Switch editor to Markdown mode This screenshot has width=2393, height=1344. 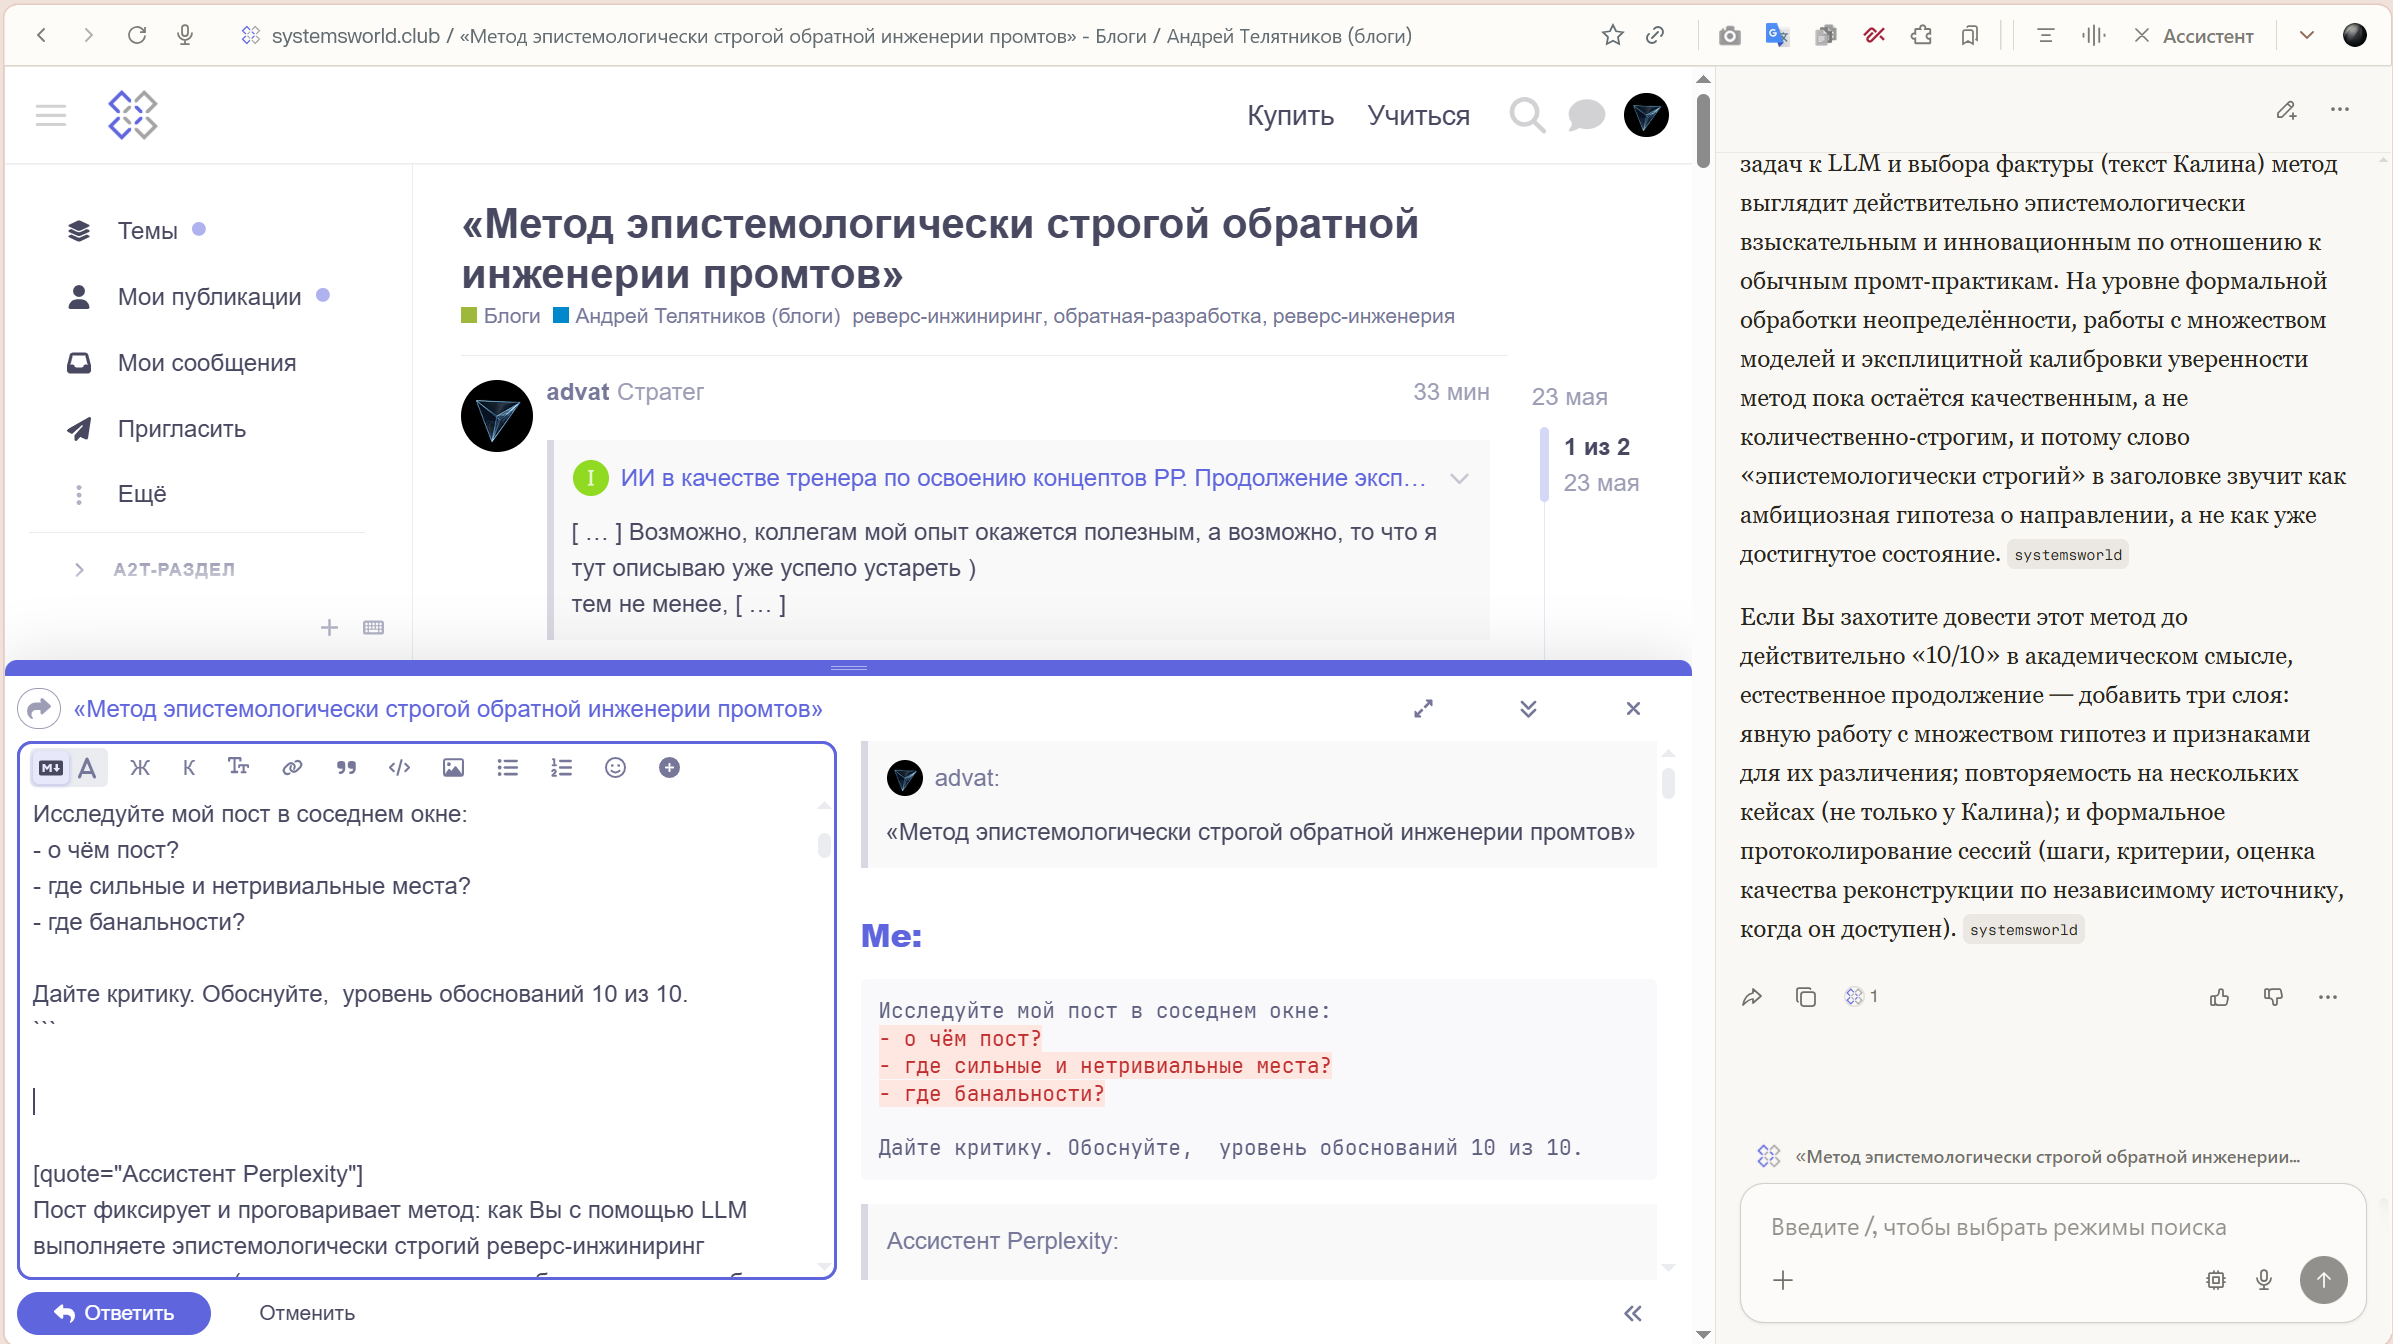click(51, 767)
